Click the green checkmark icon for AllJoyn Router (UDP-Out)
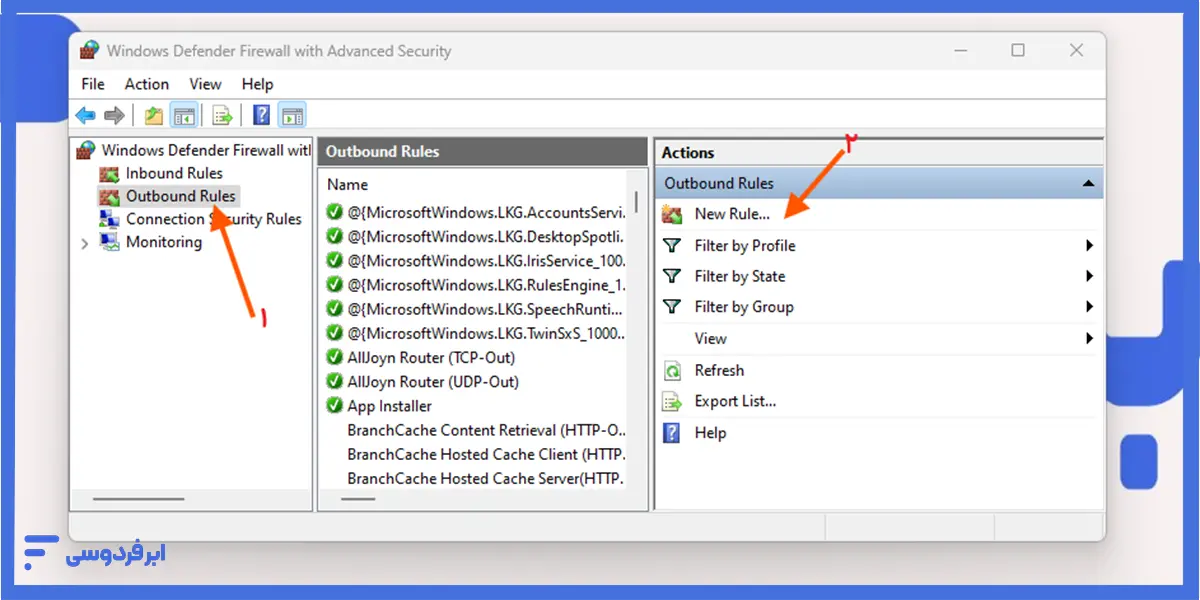The width and height of the screenshot is (1200, 600). (335, 381)
